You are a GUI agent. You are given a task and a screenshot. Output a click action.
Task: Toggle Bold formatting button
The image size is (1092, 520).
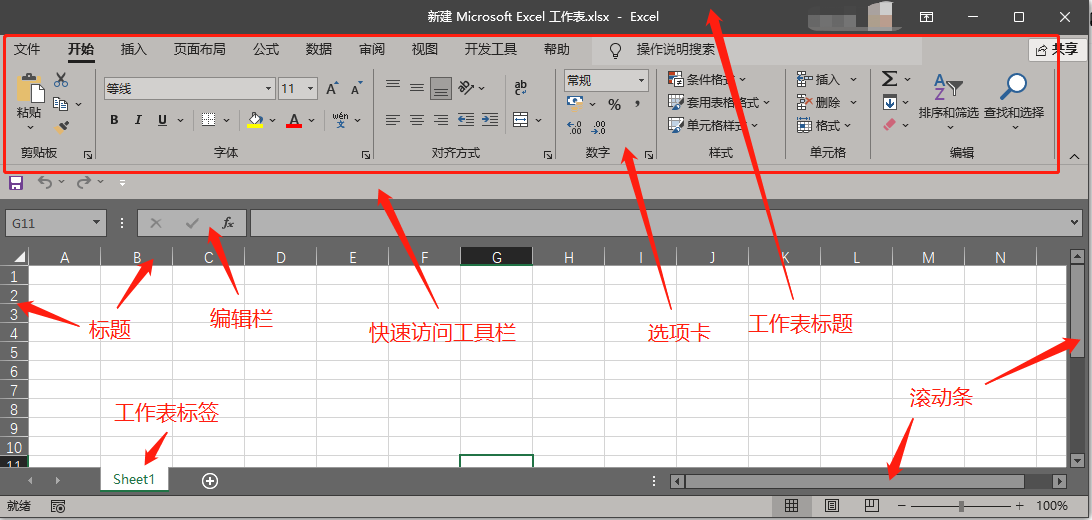point(114,120)
